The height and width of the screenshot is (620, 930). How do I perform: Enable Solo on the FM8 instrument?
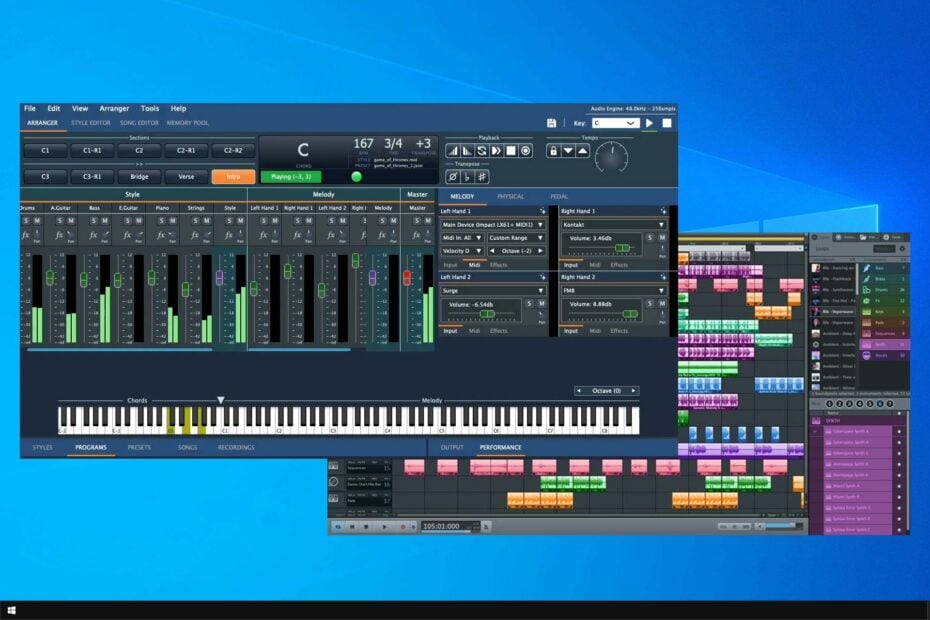[x=649, y=302]
